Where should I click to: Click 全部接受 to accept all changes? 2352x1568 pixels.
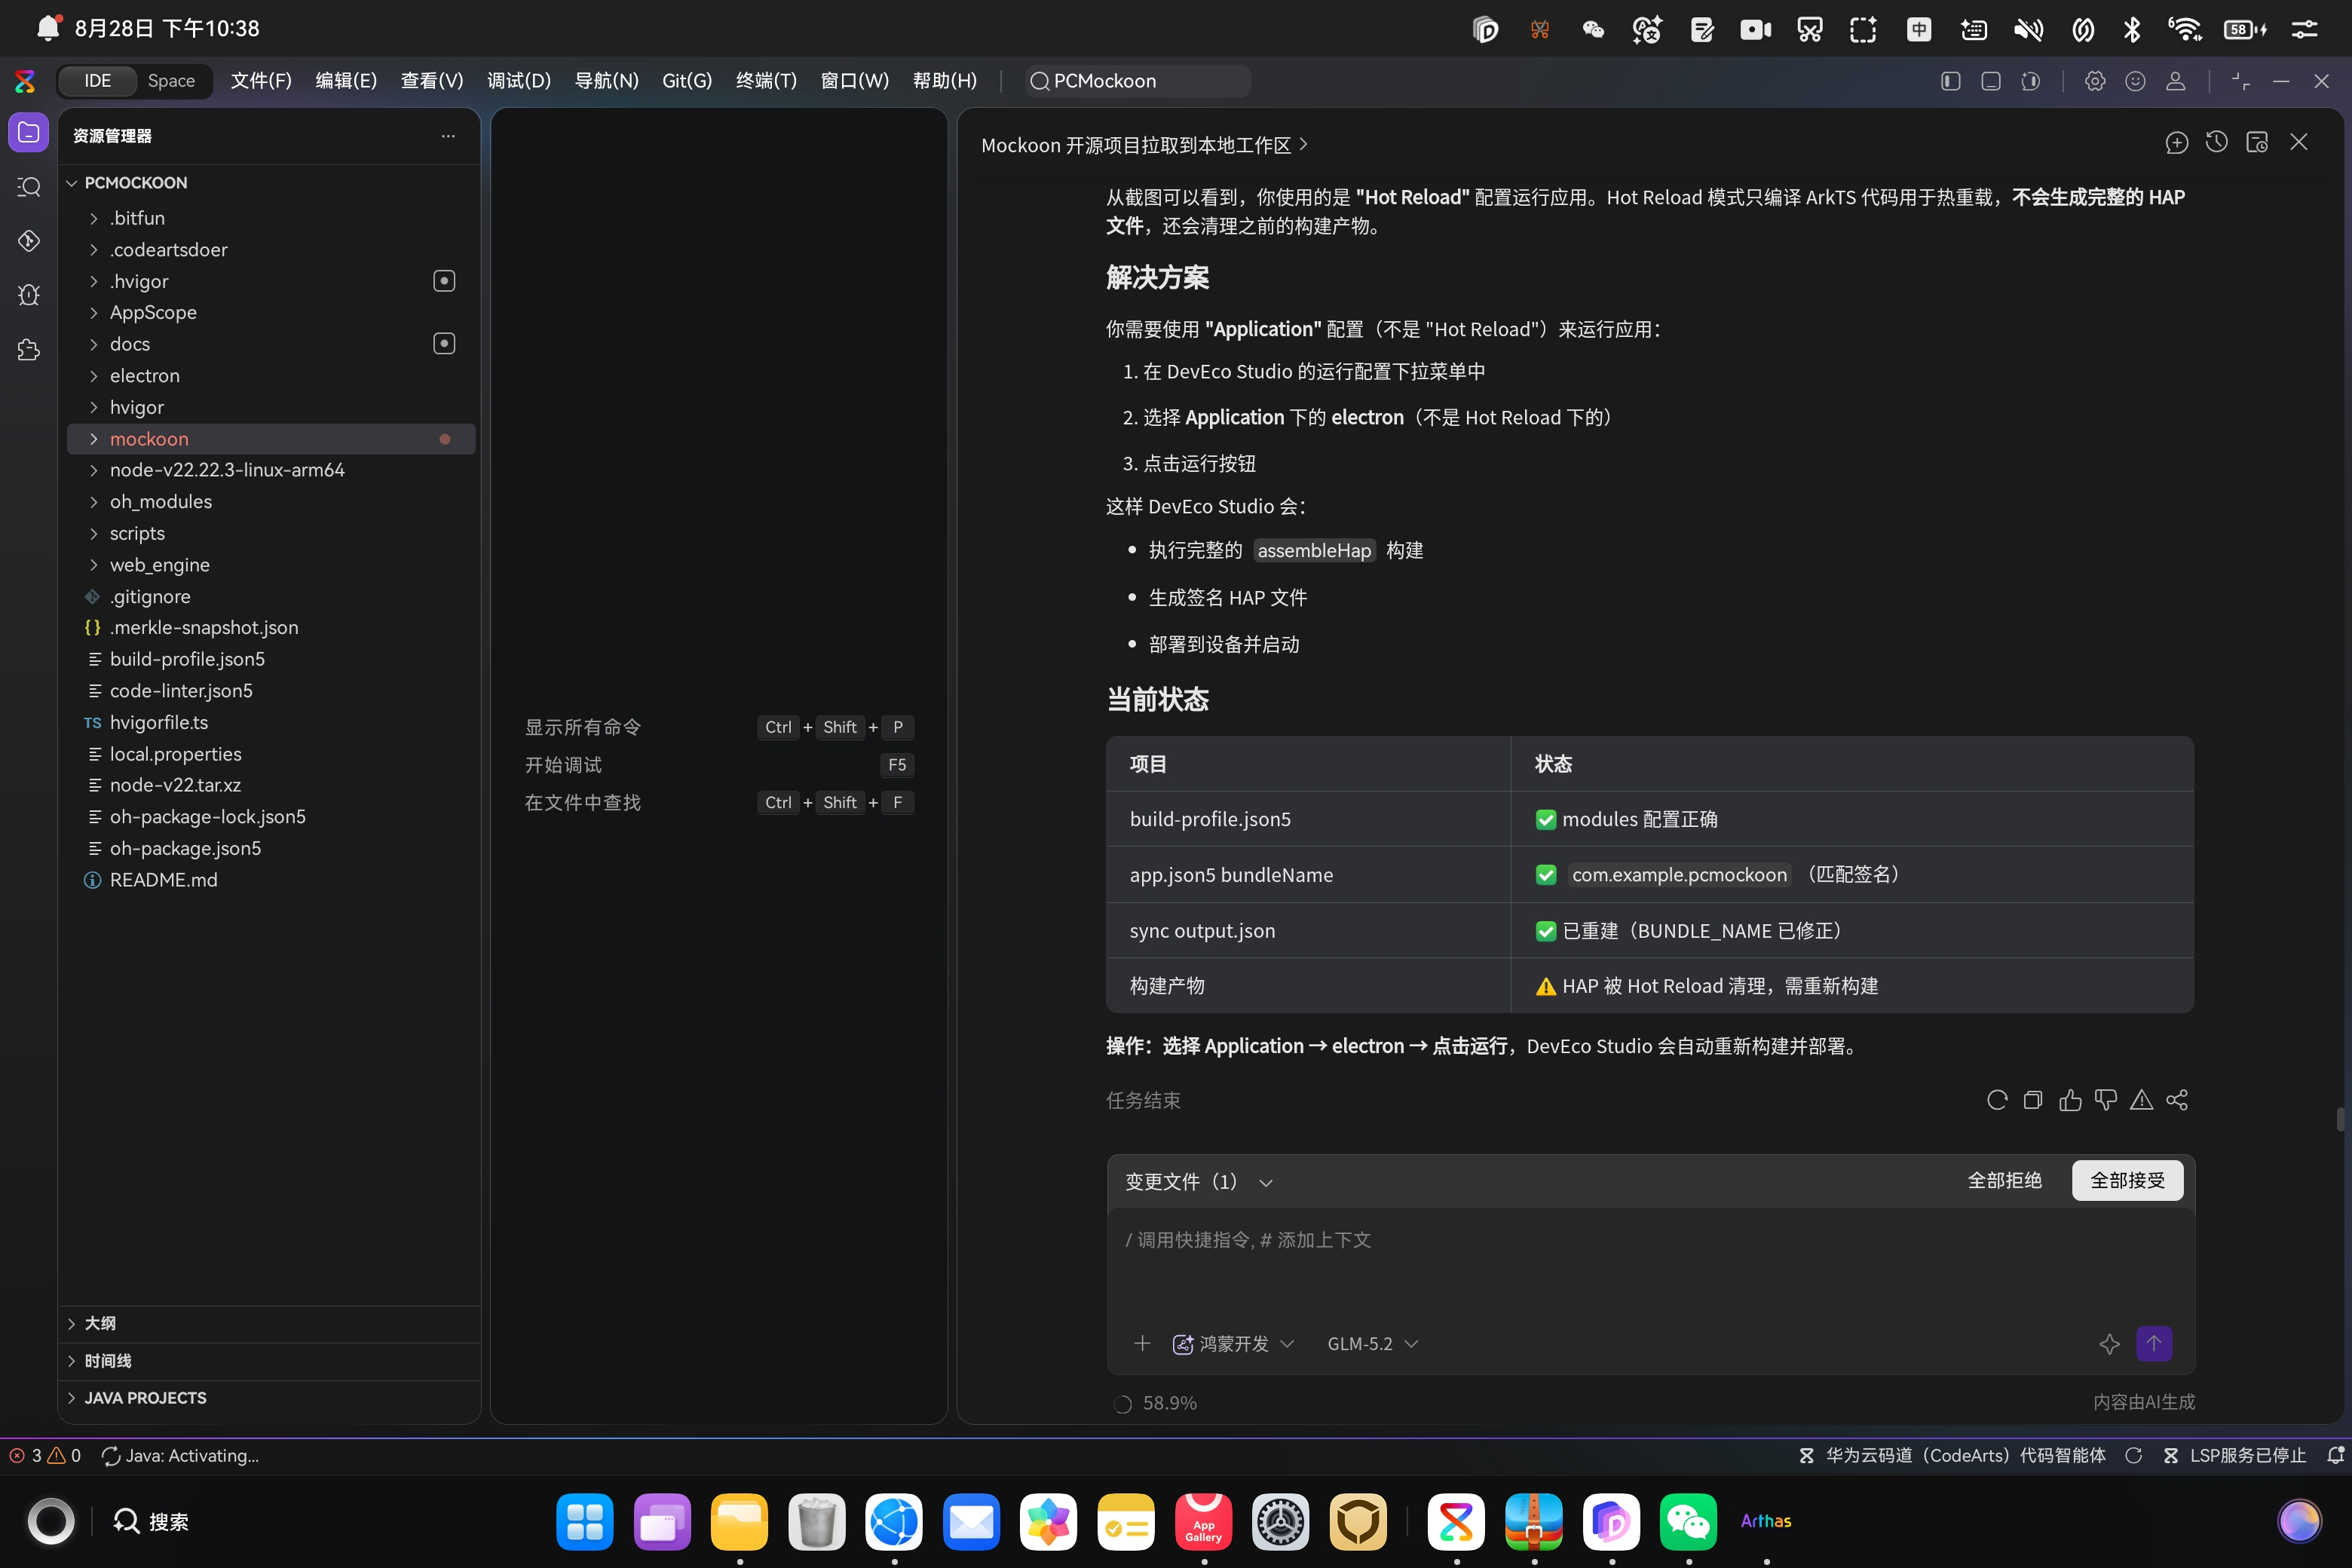pos(2127,1181)
